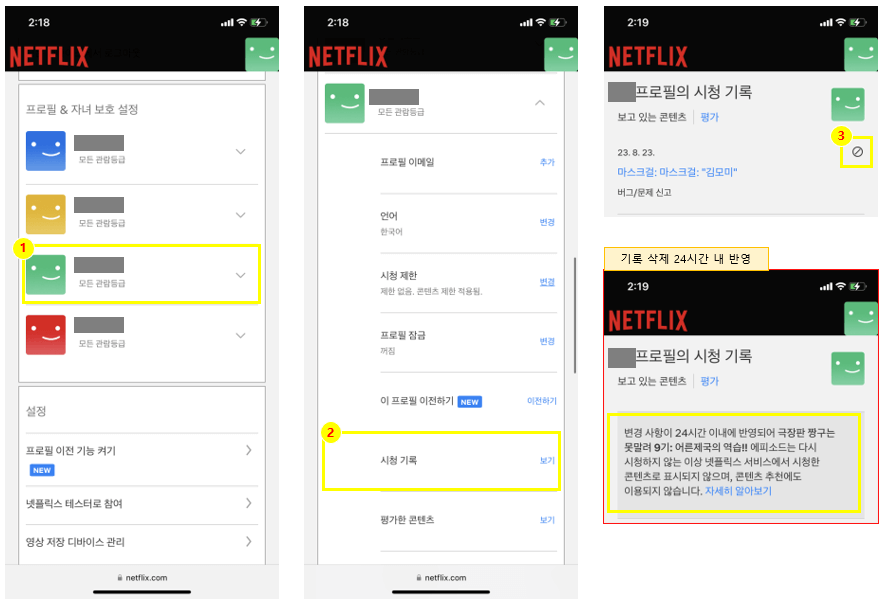Tap the netflix.com address bar on the profile settings screen
The height and width of the screenshot is (609, 886).
(441, 577)
